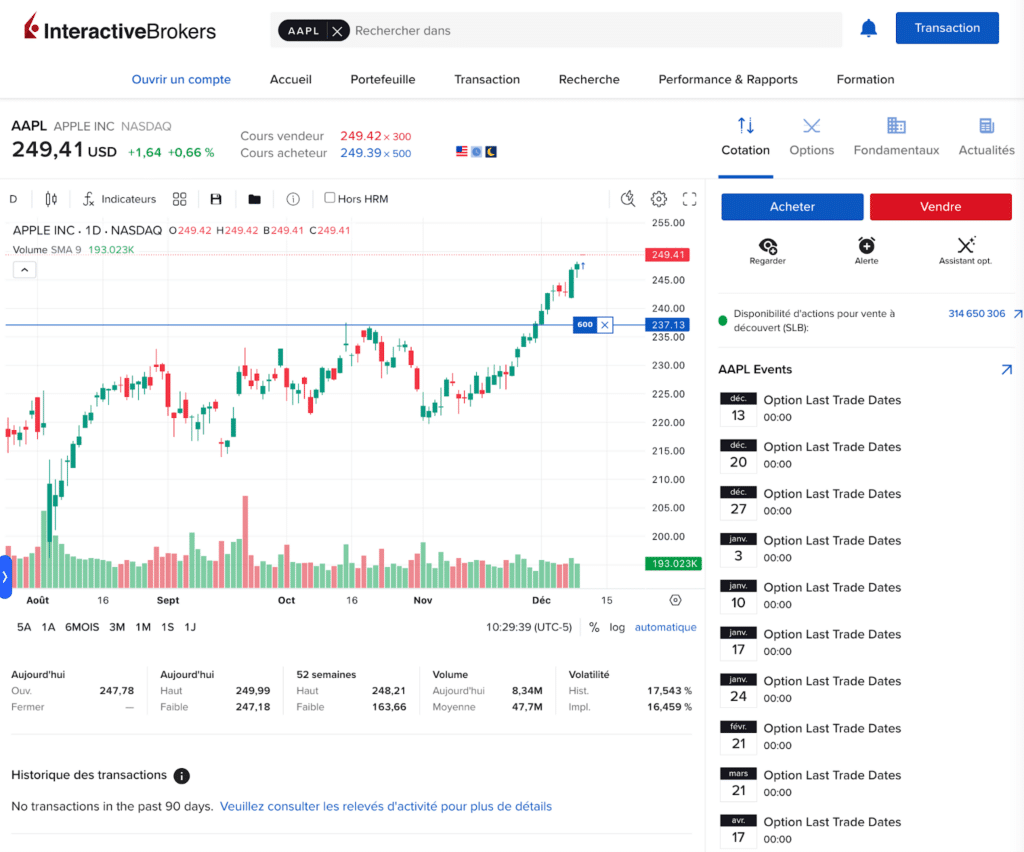1024x852 pixels.
Task: Open the Transaction menu item
Action: click(x=487, y=80)
